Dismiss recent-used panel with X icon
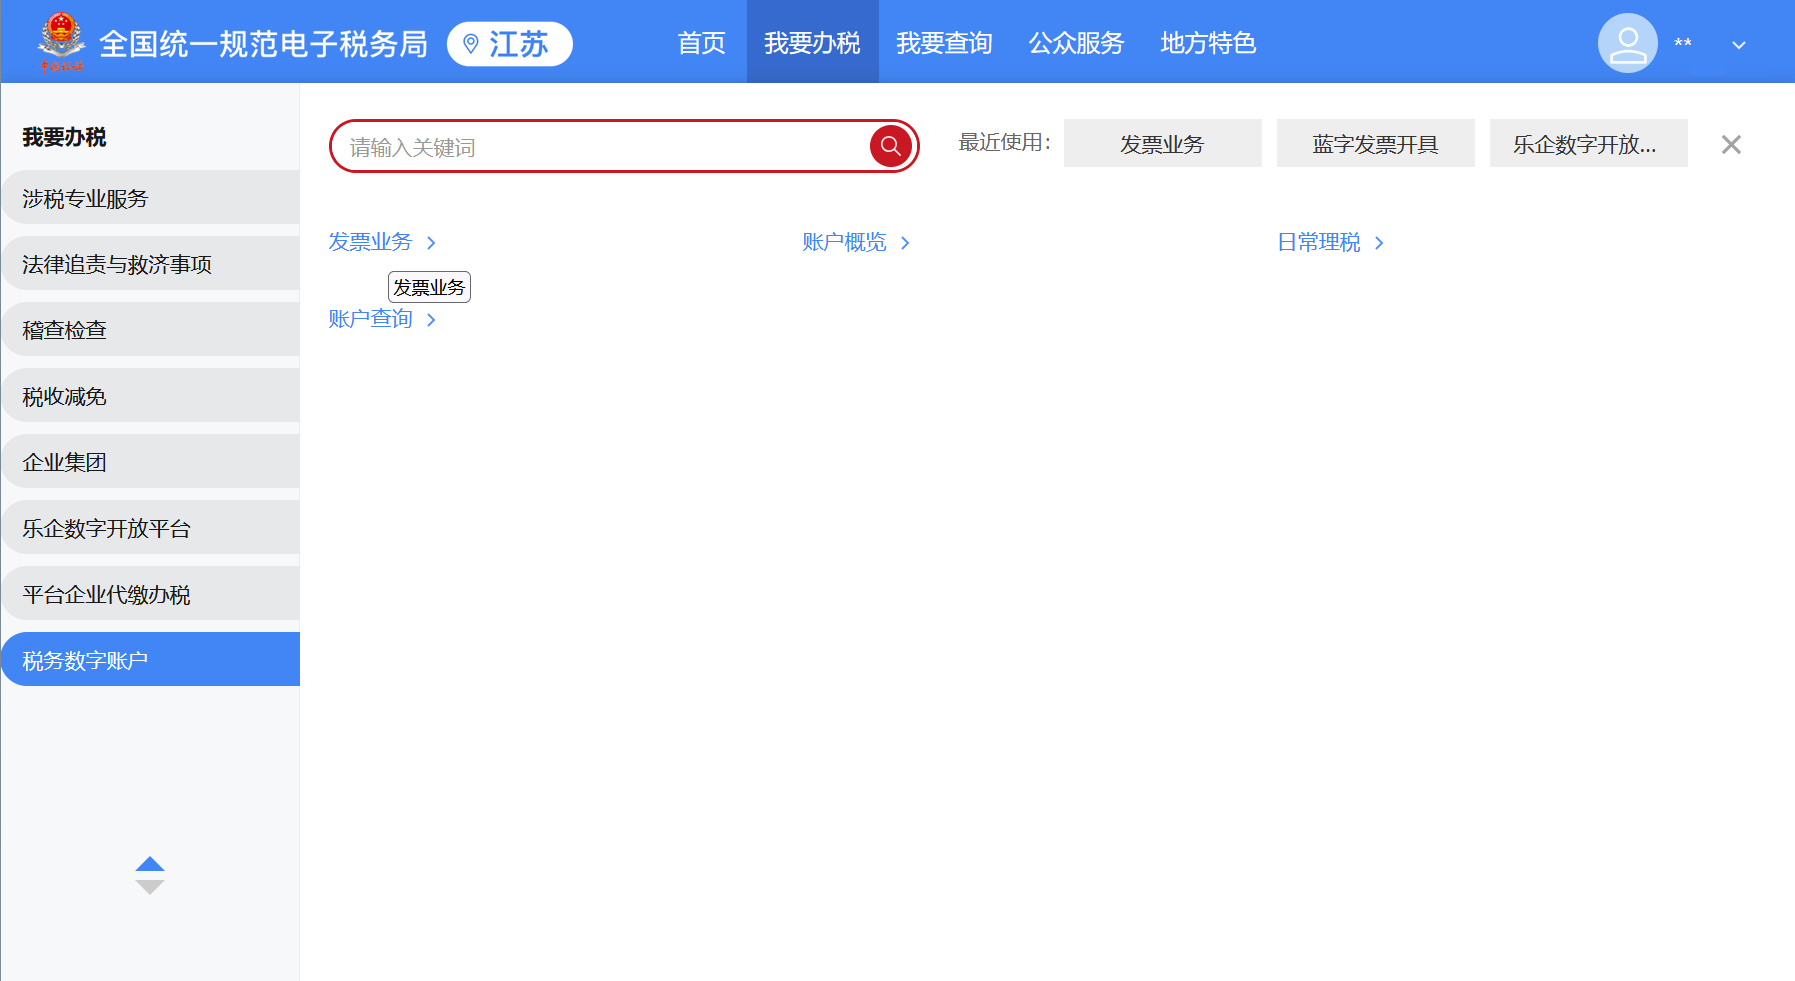 [1731, 144]
